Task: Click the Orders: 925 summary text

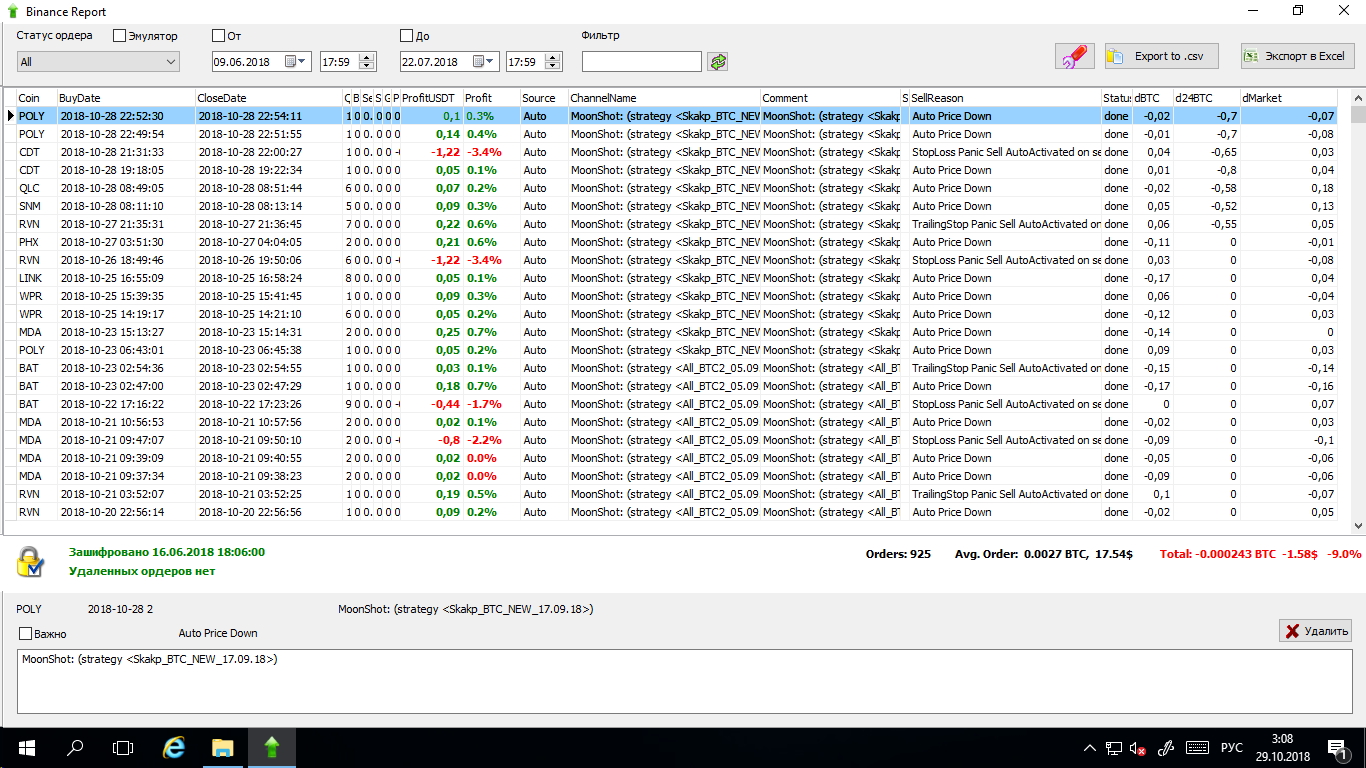Action: tap(898, 554)
